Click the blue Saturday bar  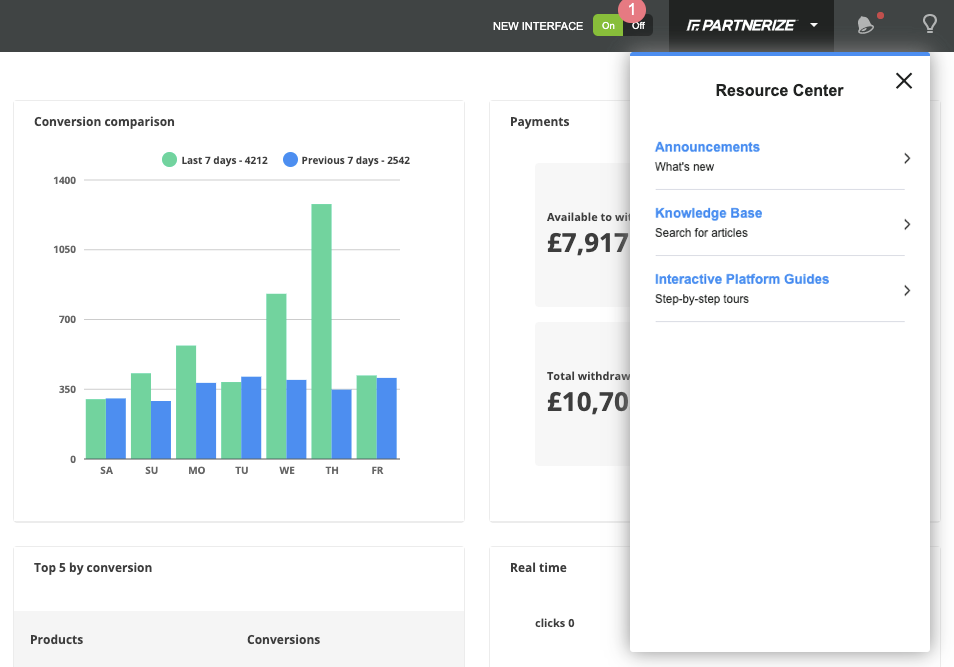[x=116, y=428]
